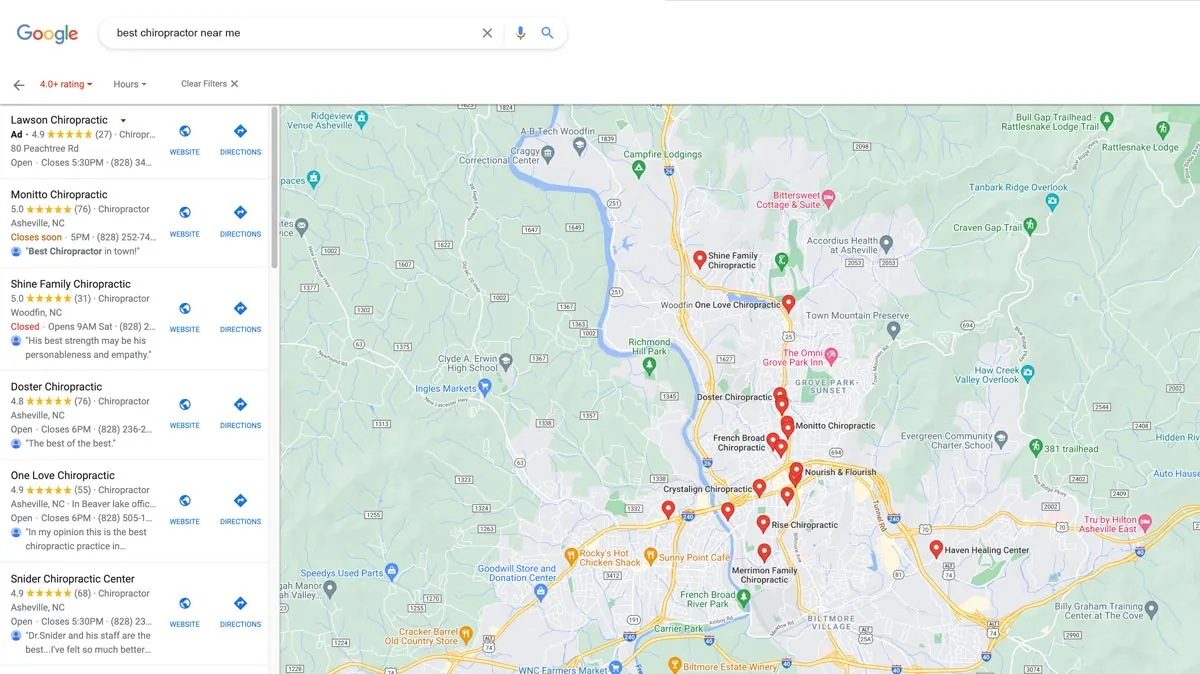Open the Hours filter dropdown
The height and width of the screenshot is (674, 1200).
click(130, 85)
